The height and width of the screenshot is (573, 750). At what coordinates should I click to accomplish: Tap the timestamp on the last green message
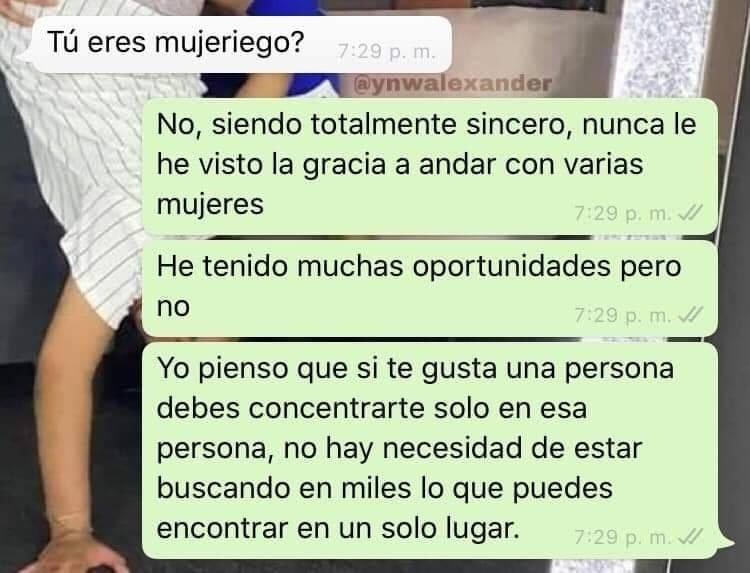pos(623,537)
